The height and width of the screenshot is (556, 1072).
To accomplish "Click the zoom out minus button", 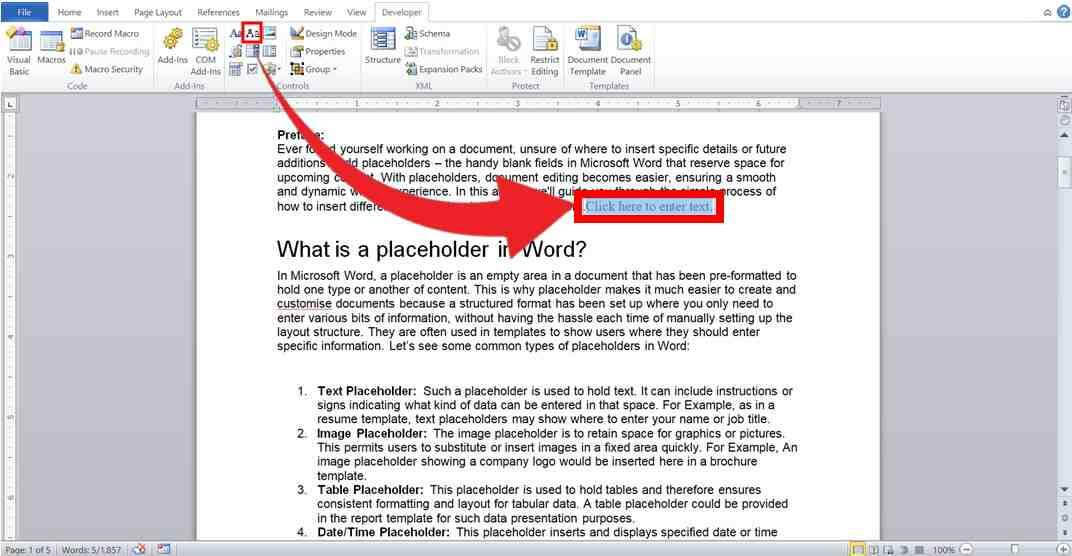I will click(966, 549).
